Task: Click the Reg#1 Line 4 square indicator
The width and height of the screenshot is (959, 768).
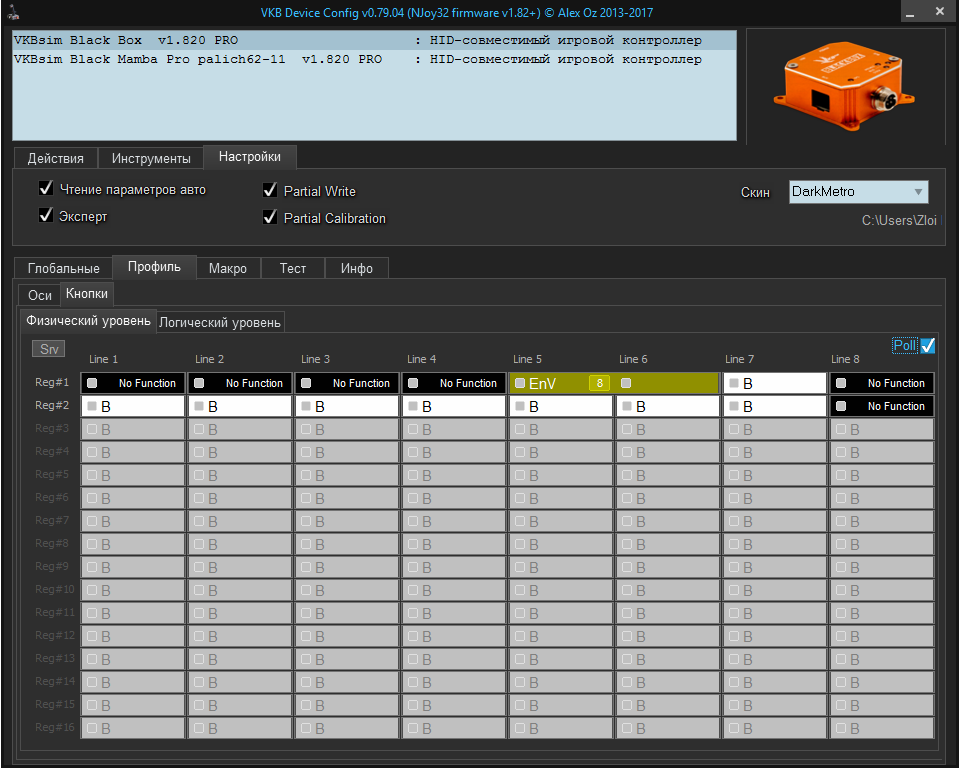Action: click(413, 383)
